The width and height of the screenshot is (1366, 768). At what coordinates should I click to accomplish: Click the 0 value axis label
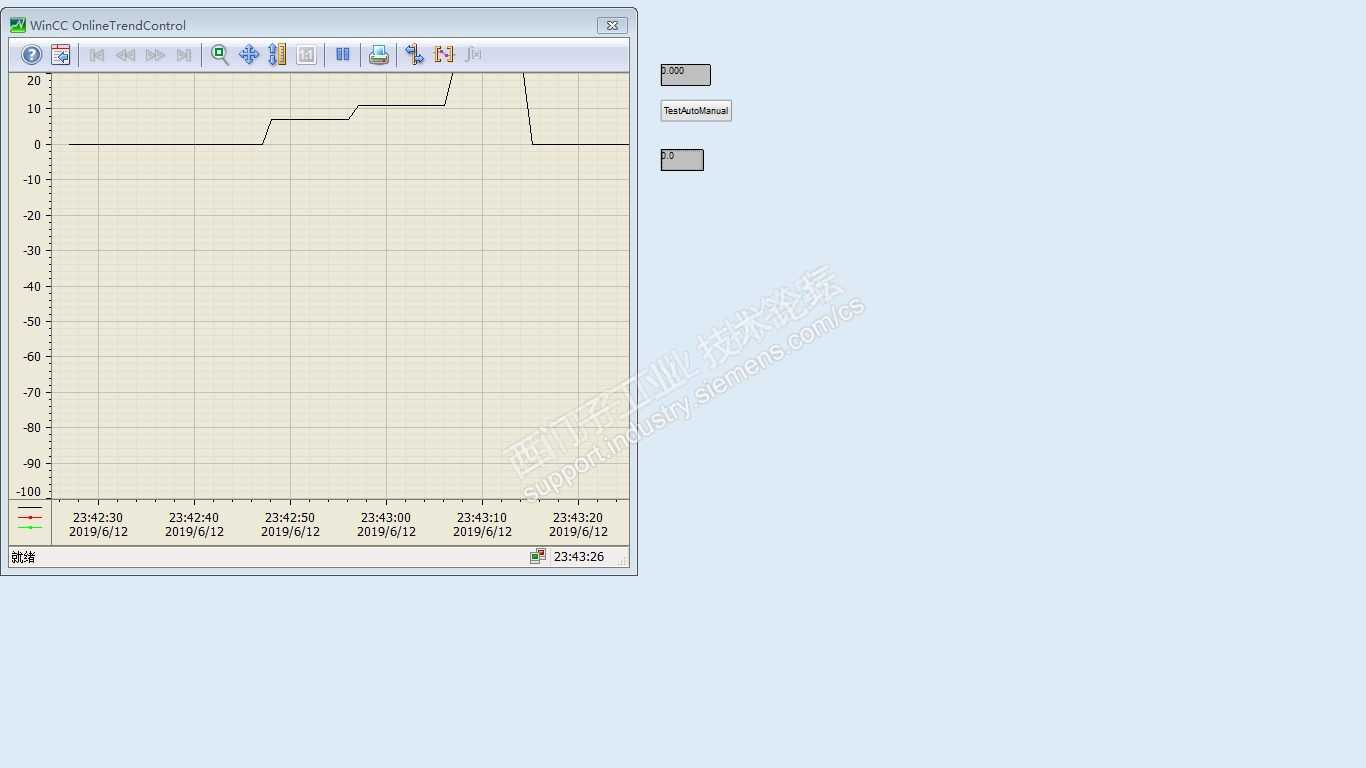pyautogui.click(x=38, y=144)
